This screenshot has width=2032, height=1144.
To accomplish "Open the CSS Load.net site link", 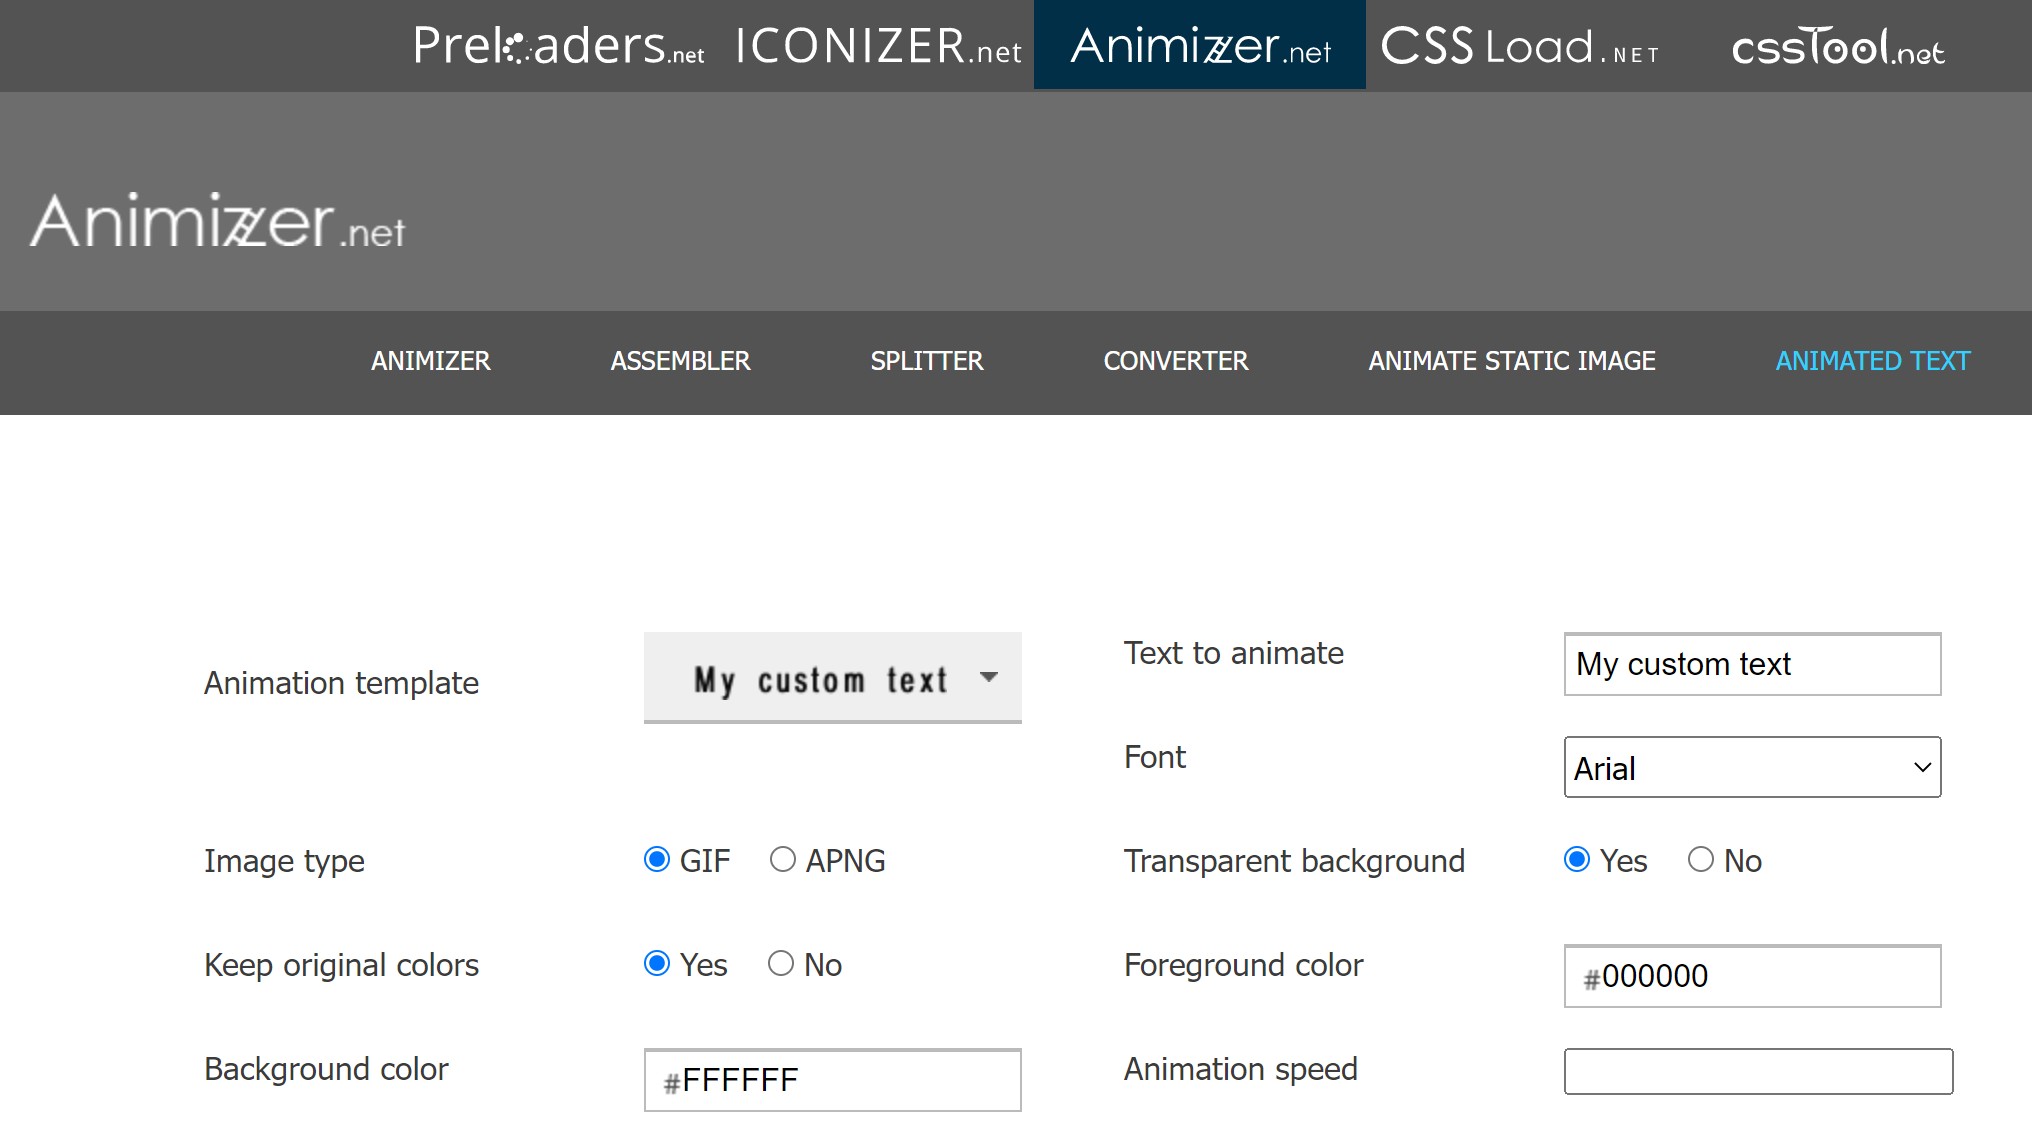I will [1520, 46].
